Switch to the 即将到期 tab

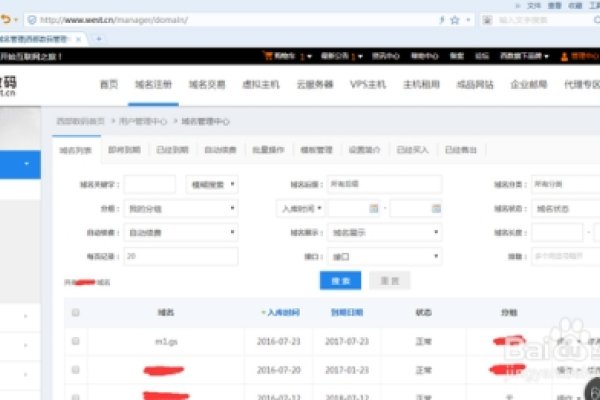pos(124,150)
